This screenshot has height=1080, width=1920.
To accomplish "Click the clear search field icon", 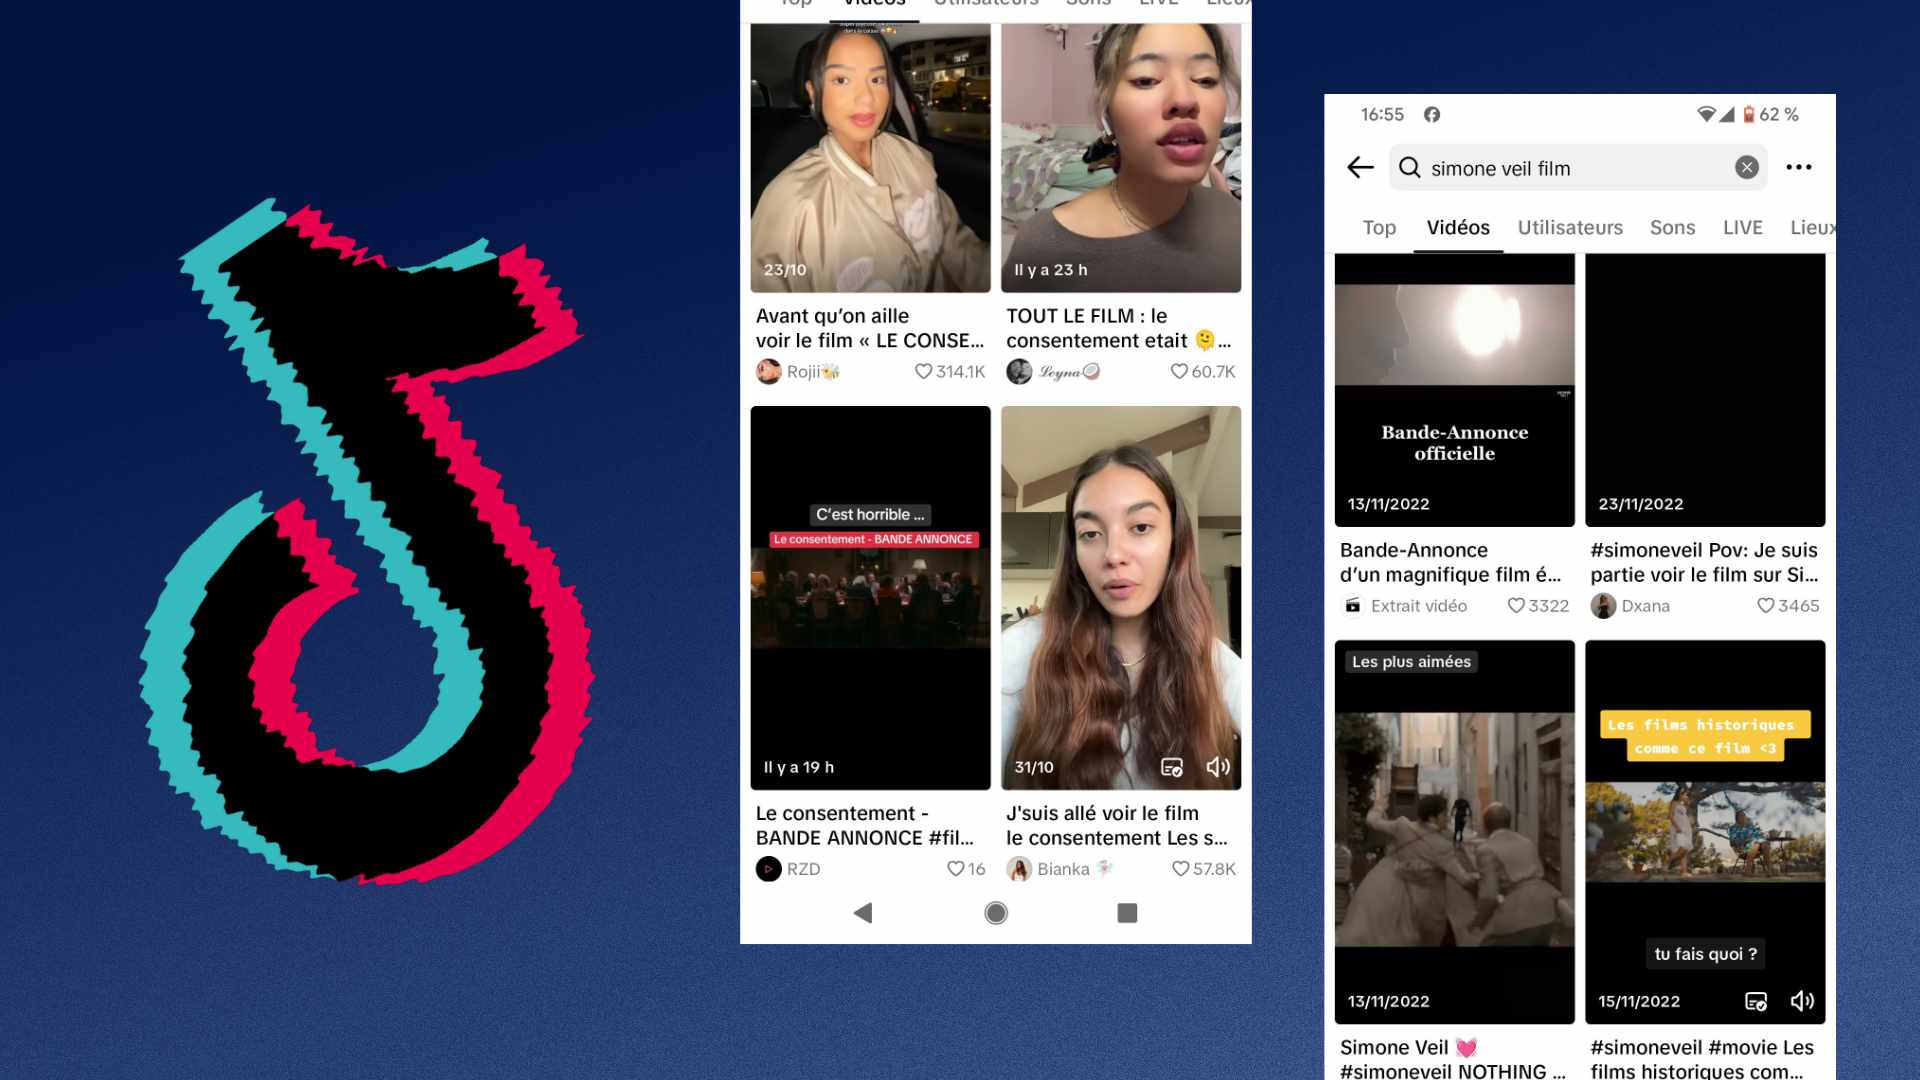I will click(x=1747, y=166).
